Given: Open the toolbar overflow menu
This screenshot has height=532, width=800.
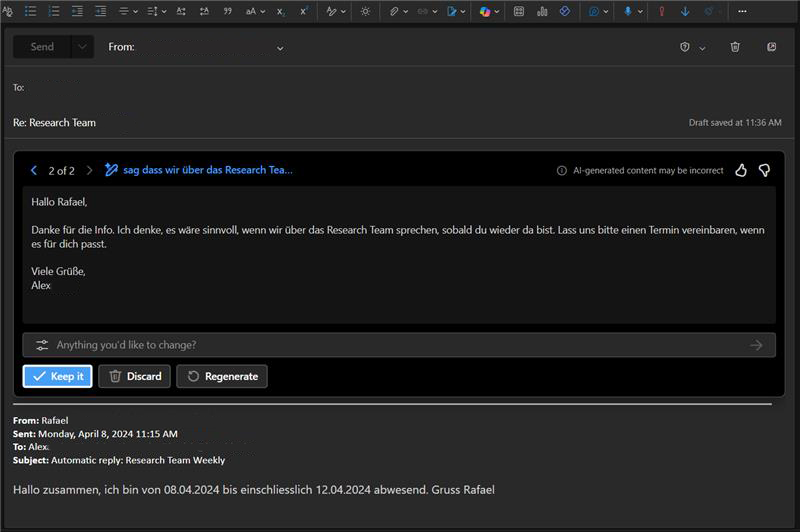Looking at the screenshot, I should [x=742, y=11].
